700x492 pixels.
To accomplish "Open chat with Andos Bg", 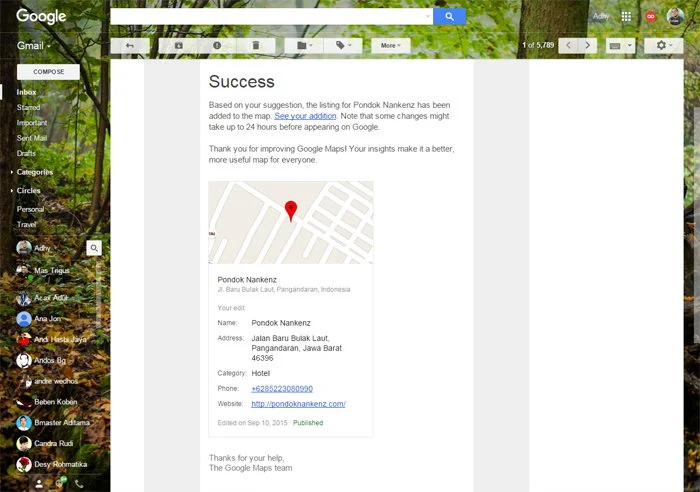I will [41, 360].
